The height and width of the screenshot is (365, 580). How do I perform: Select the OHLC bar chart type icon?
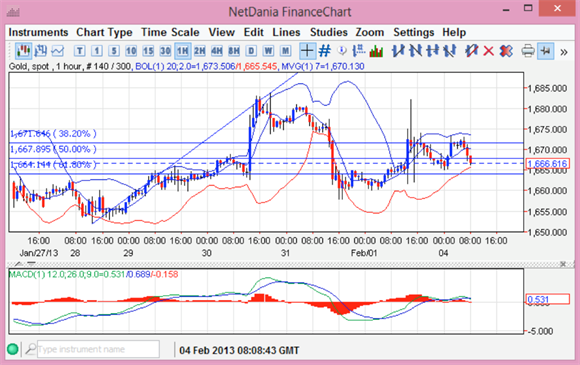[41, 51]
